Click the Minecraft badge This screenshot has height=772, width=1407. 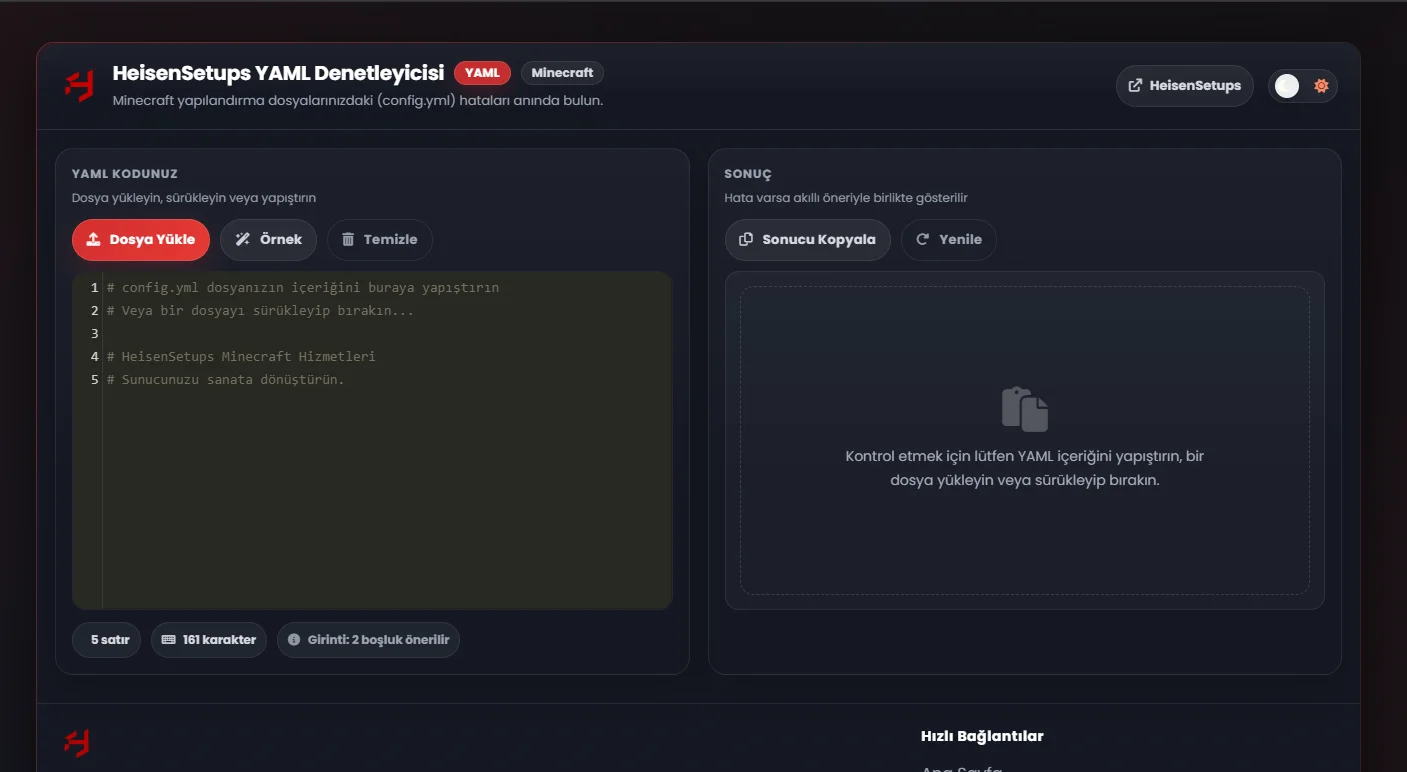(562, 73)
